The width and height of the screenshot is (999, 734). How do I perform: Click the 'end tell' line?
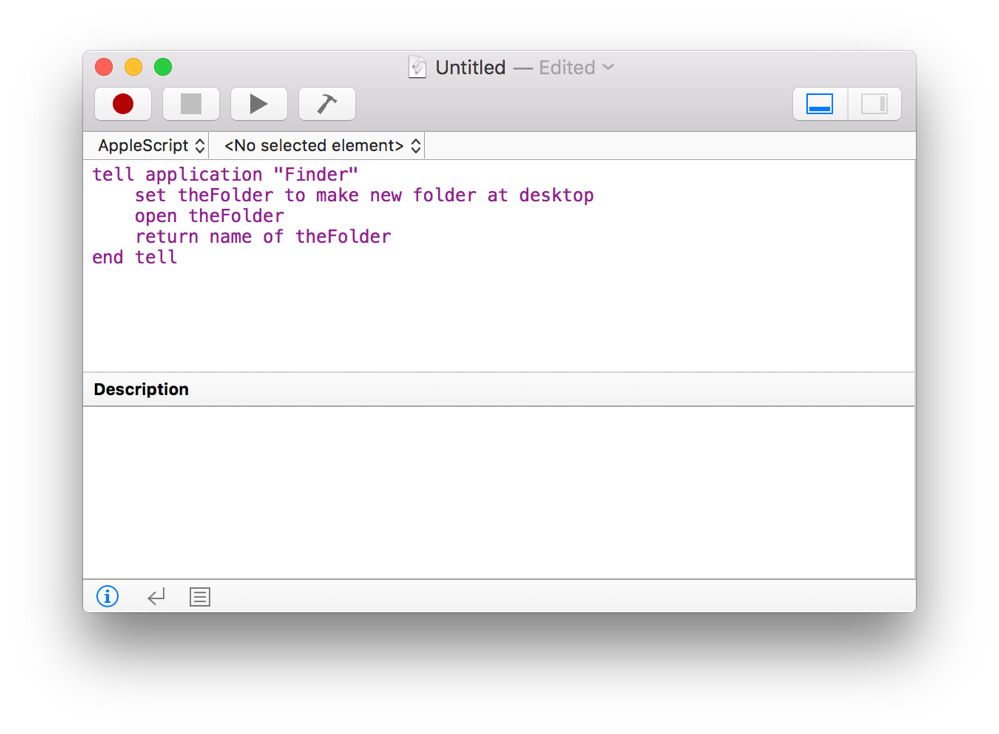pyautogui.click(x=134, y=257)
